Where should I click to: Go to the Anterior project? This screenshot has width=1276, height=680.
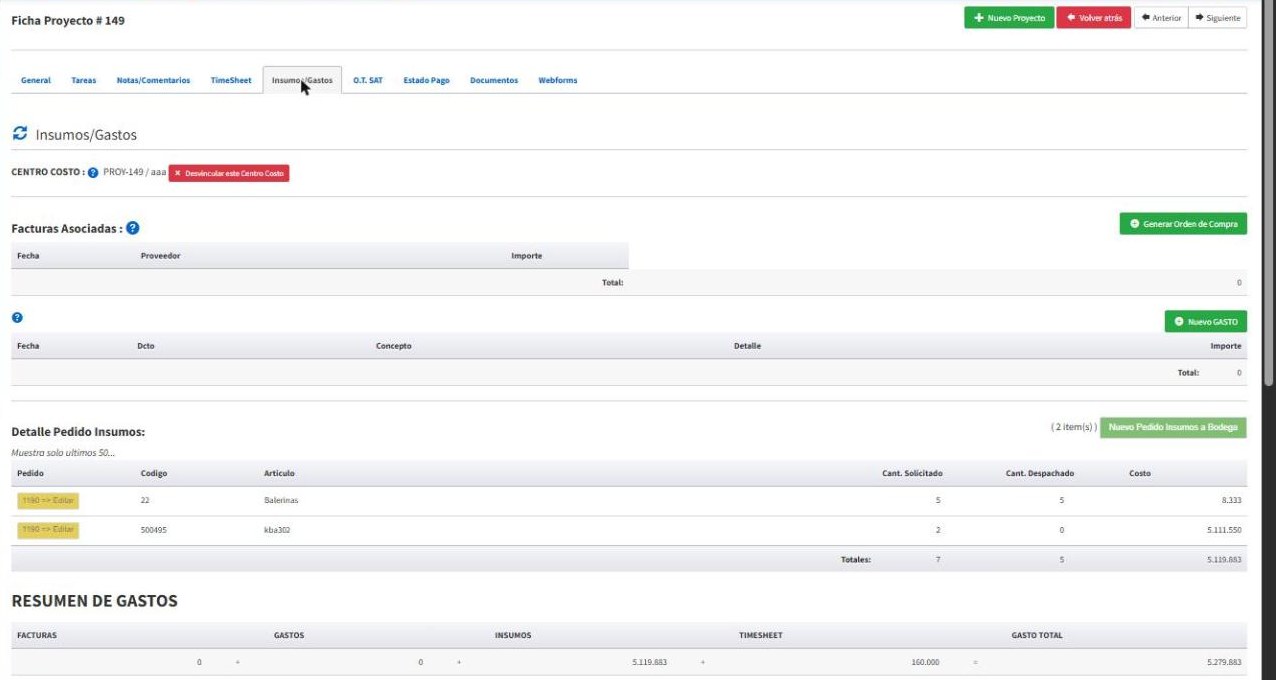click(x=1161, y=18)
